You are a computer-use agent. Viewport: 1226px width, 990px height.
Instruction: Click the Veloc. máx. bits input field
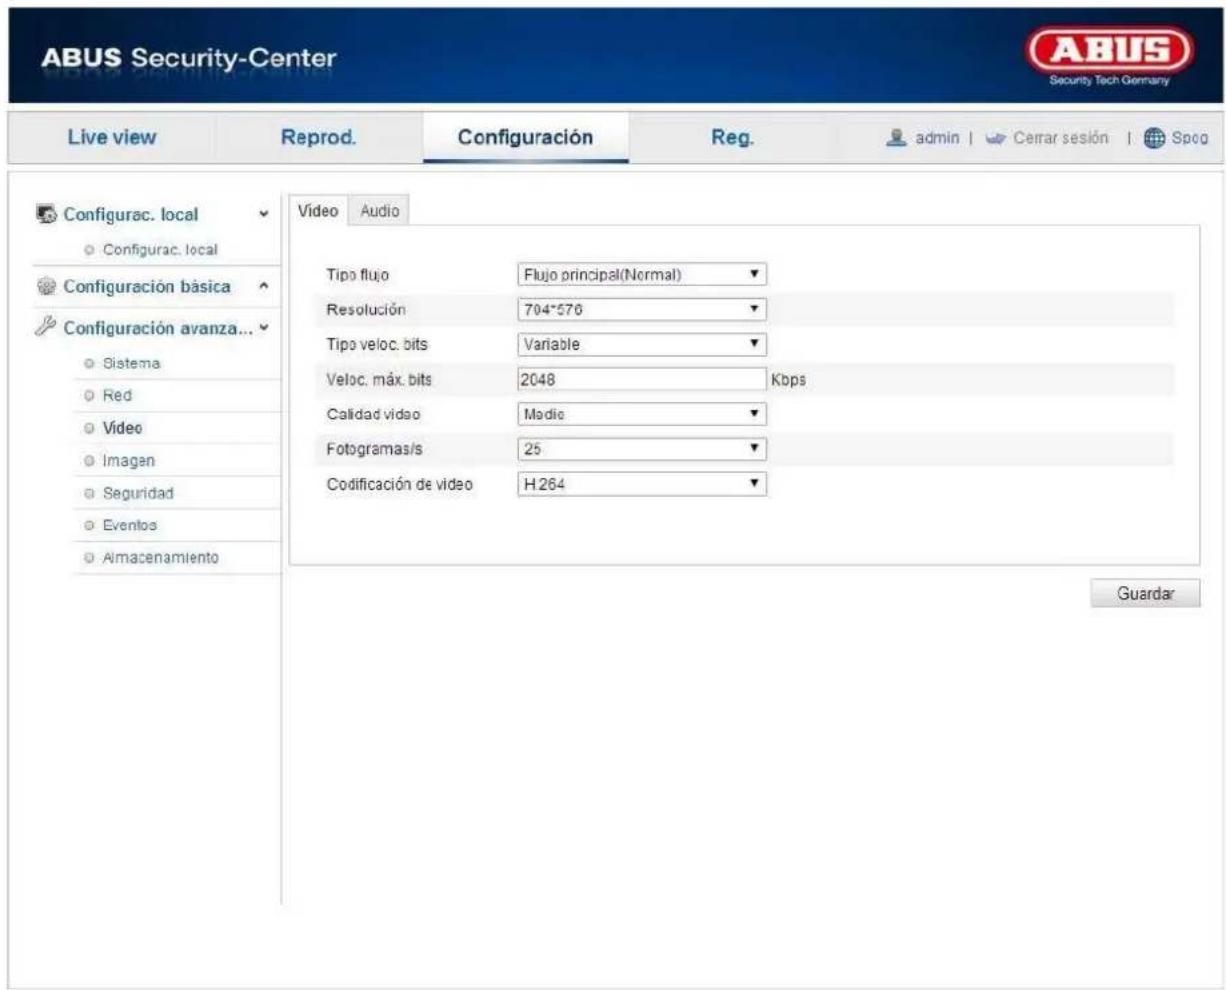tap(642, 379)
